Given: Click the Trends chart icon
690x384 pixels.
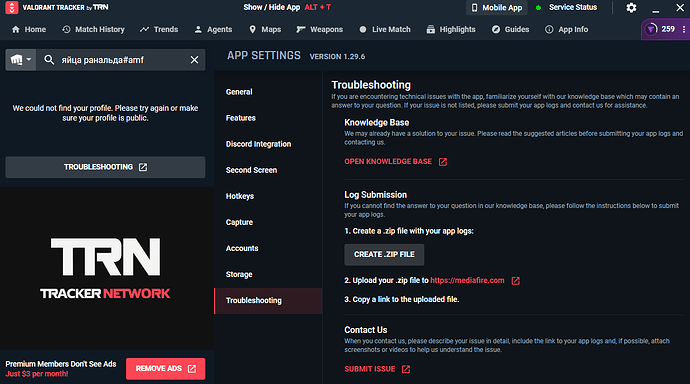Looking at the screenshot, I should [144, 29].
